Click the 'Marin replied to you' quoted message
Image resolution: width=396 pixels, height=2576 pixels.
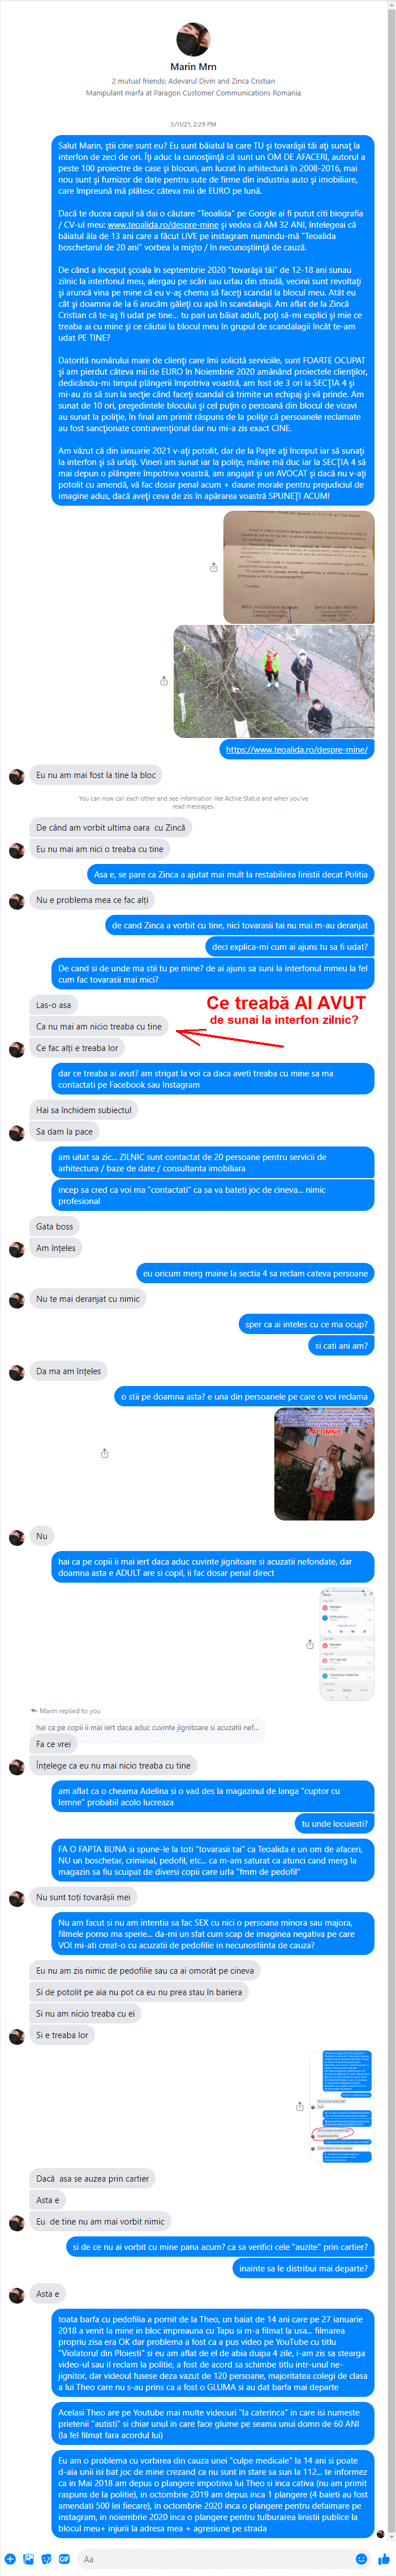pyautogui.click(x=147, y=1727)
